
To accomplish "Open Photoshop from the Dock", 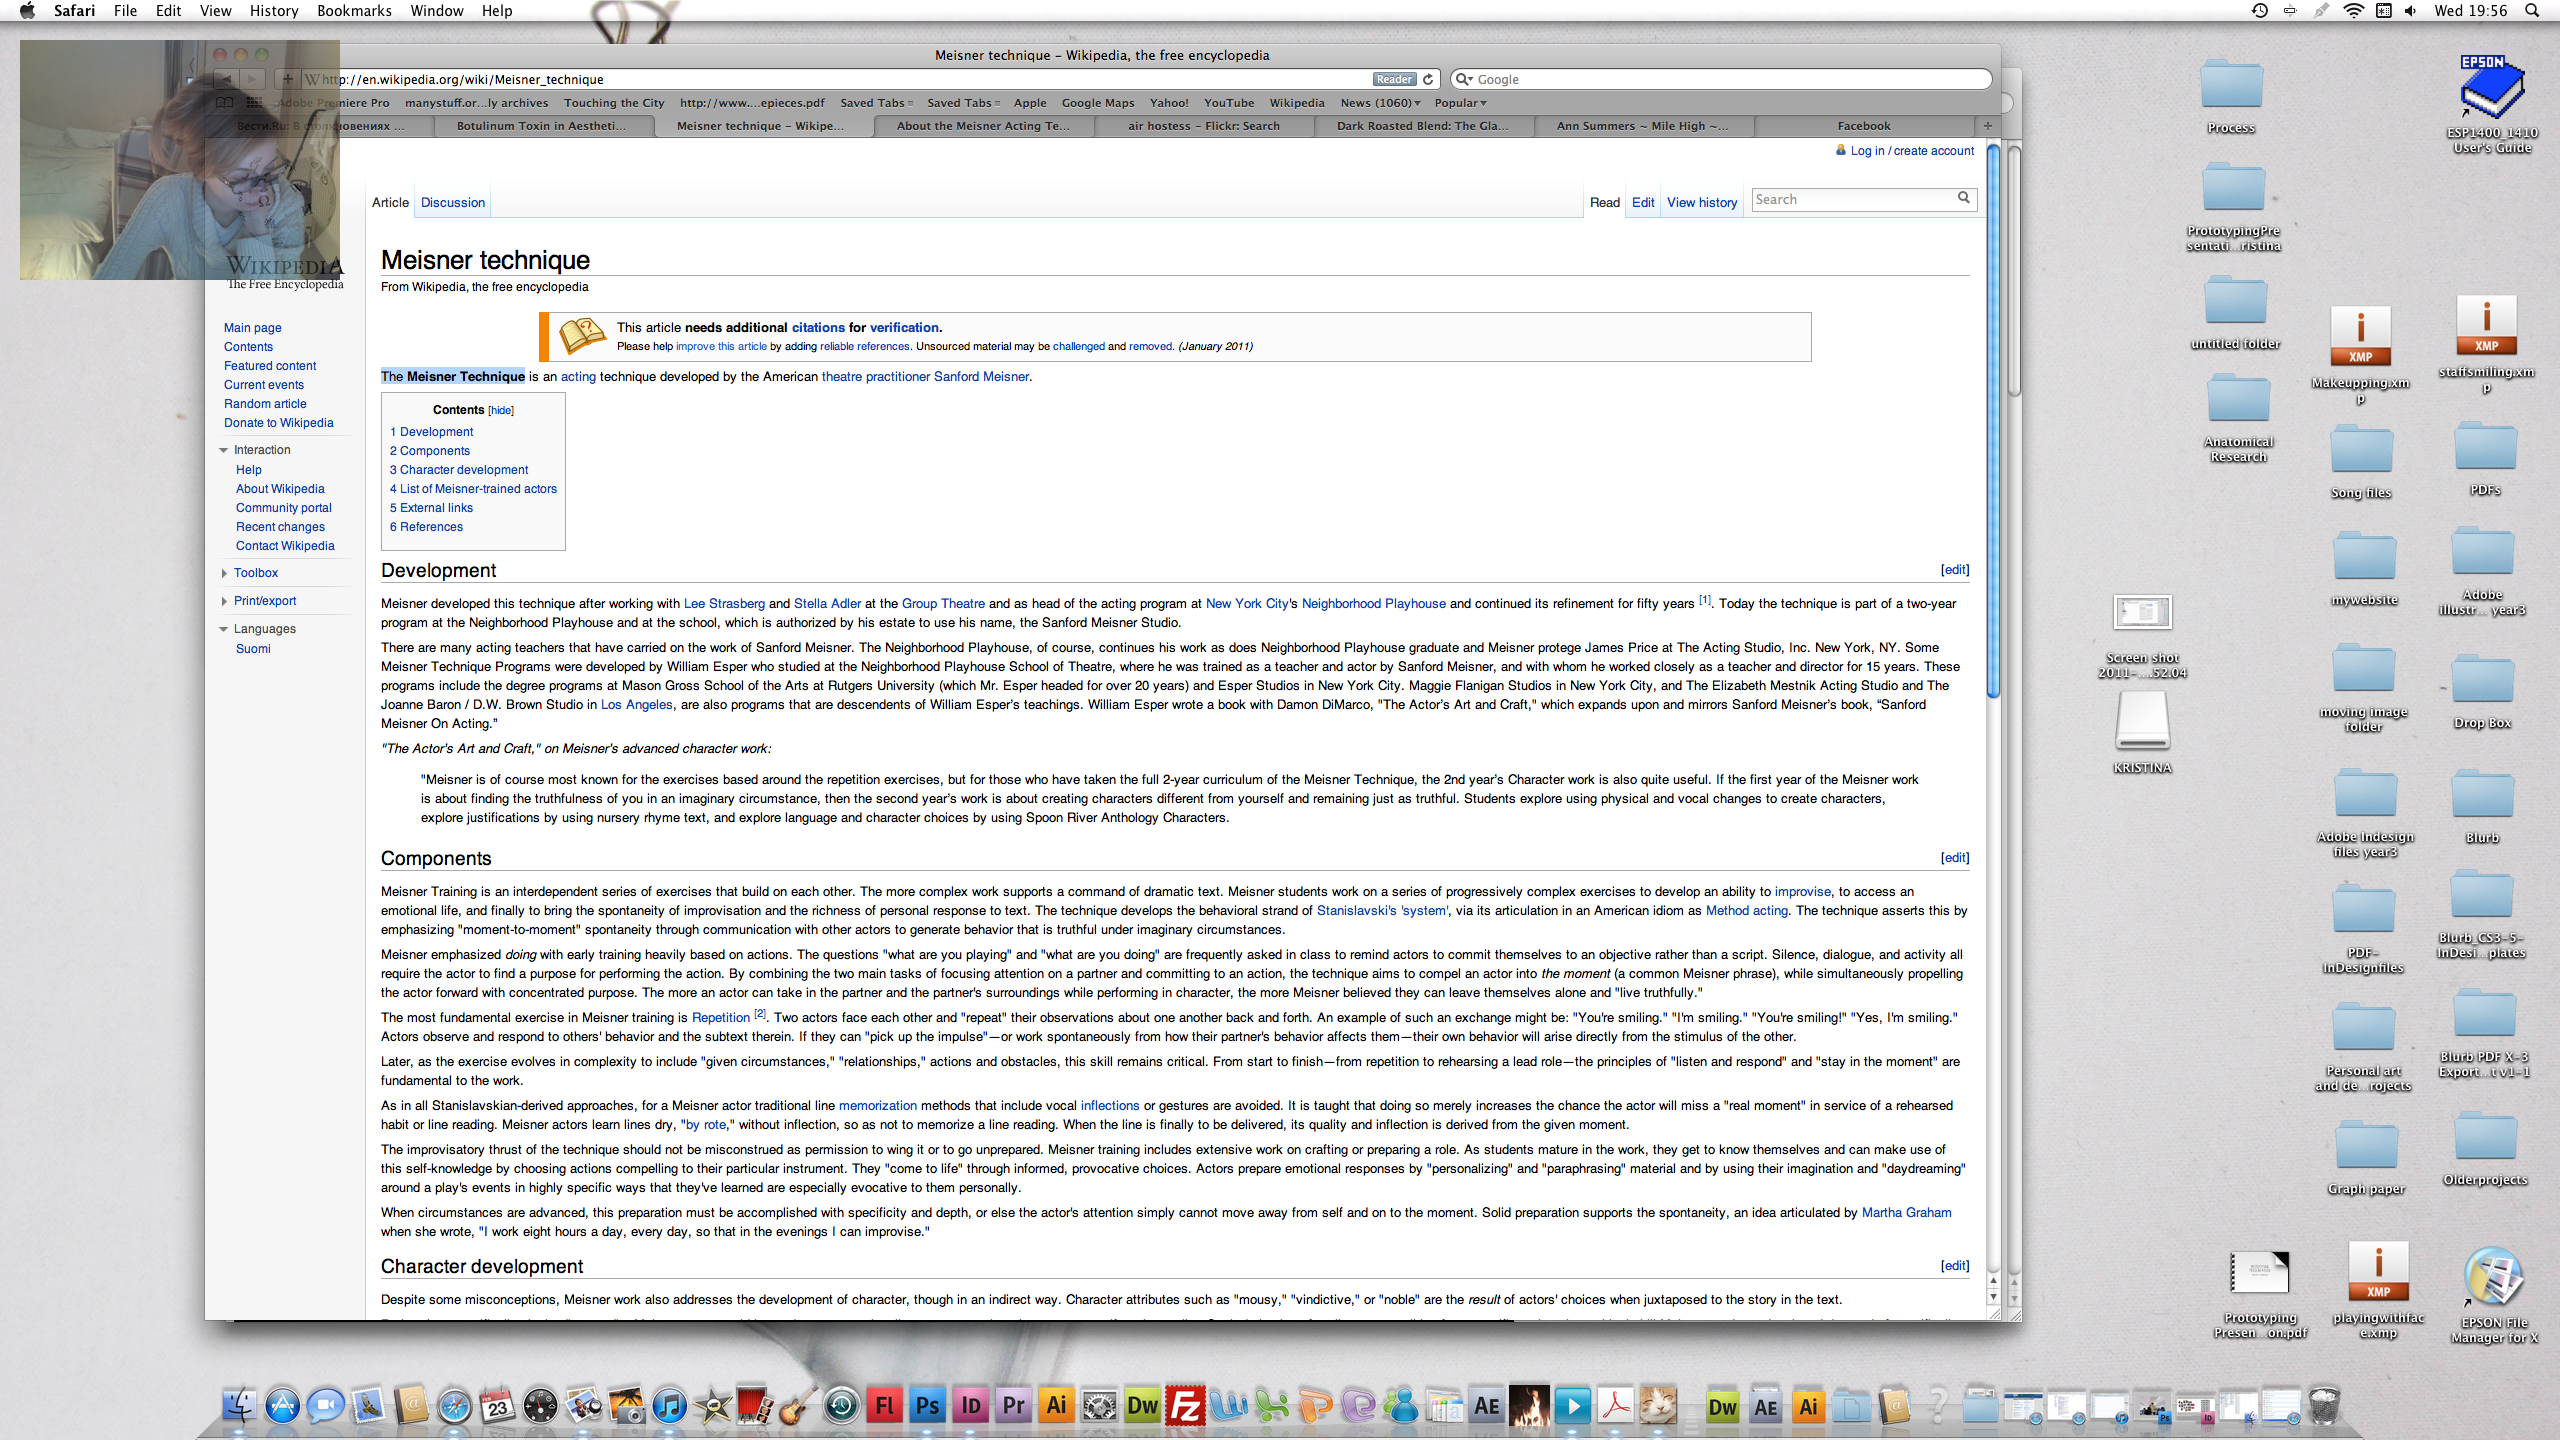I will pos(927,1405).
